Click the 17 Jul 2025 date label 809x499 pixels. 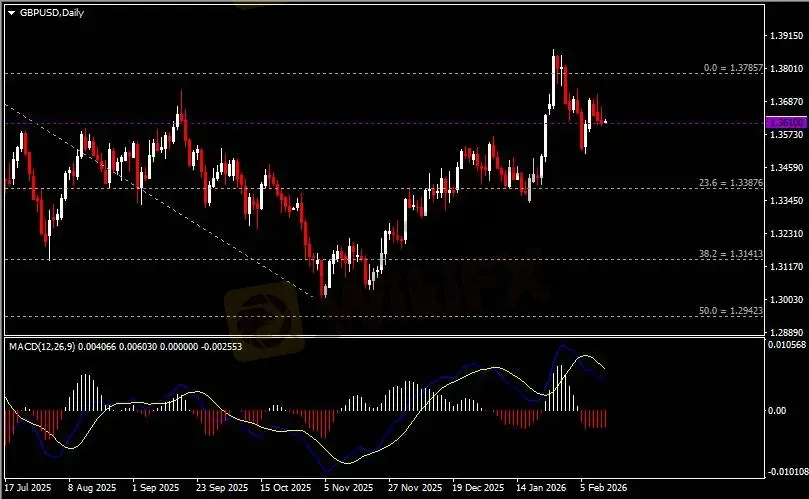click(x=28, y=488)
